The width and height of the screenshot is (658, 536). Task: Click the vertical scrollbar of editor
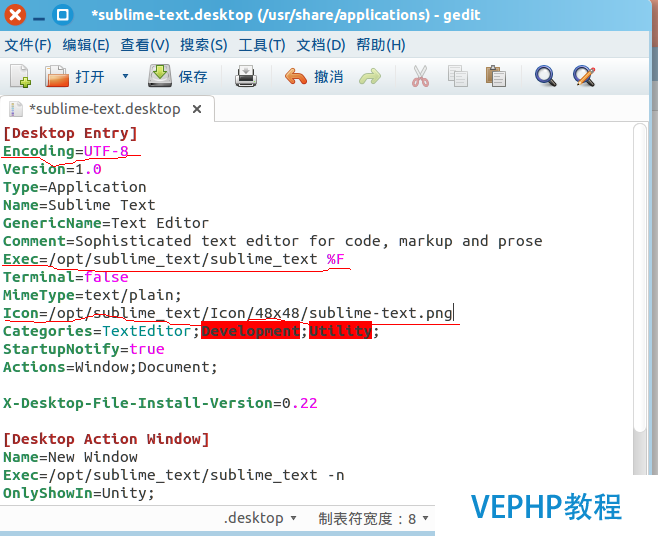coord(640,277)
